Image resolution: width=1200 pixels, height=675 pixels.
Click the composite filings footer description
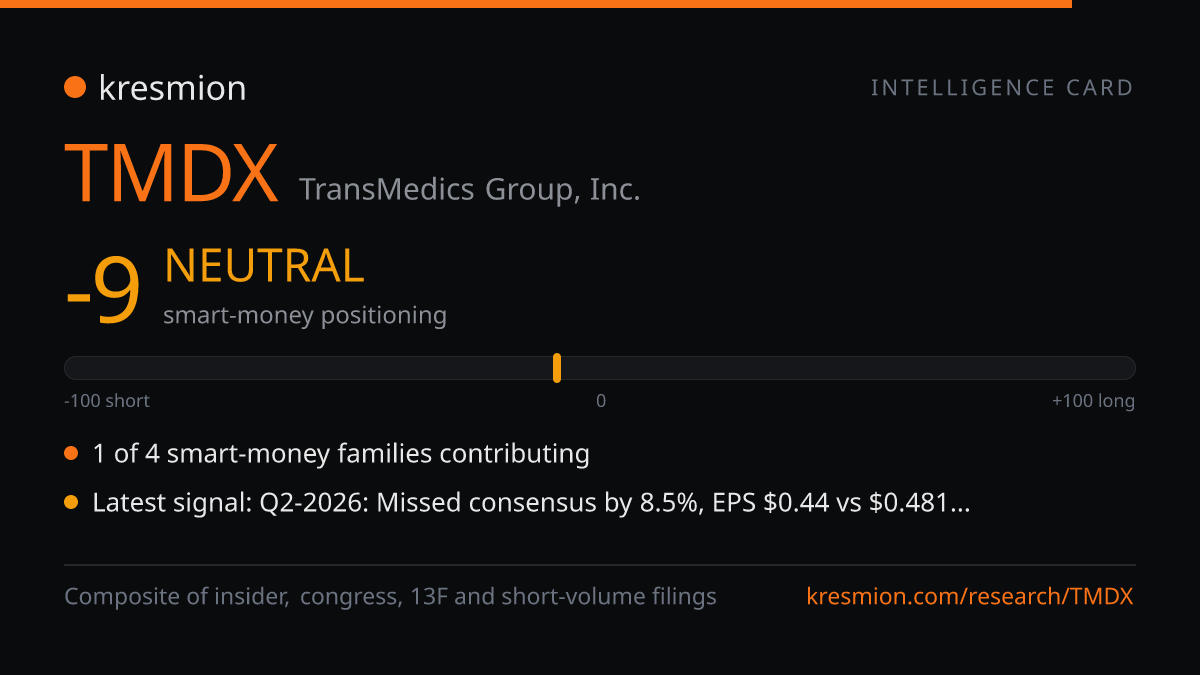pyautogui.click(x=390, y=597)
